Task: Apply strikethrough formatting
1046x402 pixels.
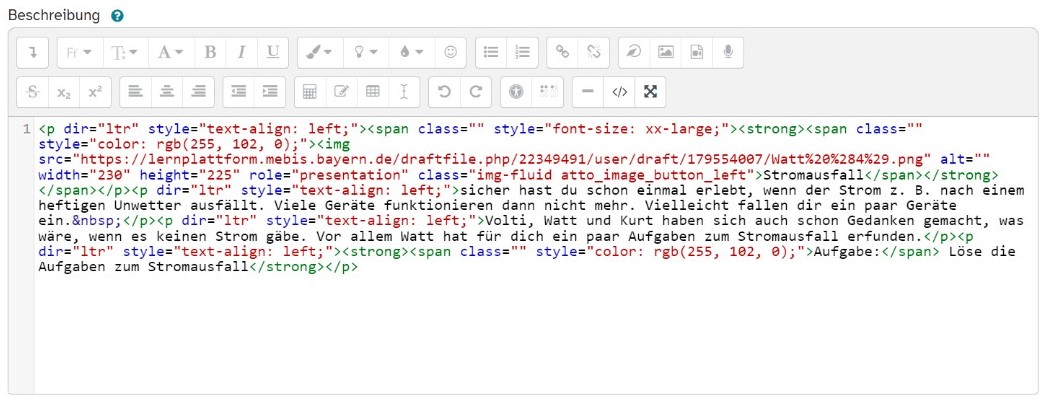Action: point(33,92)
